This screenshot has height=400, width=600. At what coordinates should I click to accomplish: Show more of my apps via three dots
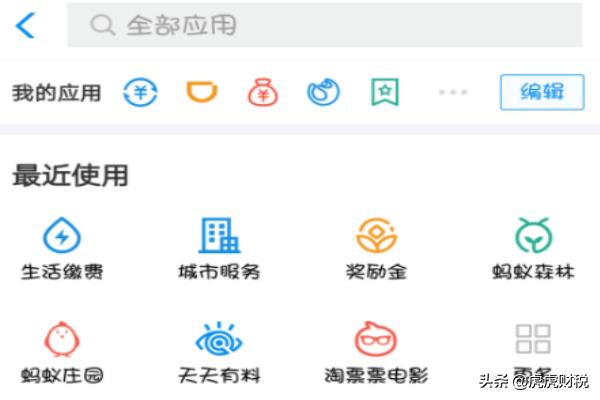(453, 92)
